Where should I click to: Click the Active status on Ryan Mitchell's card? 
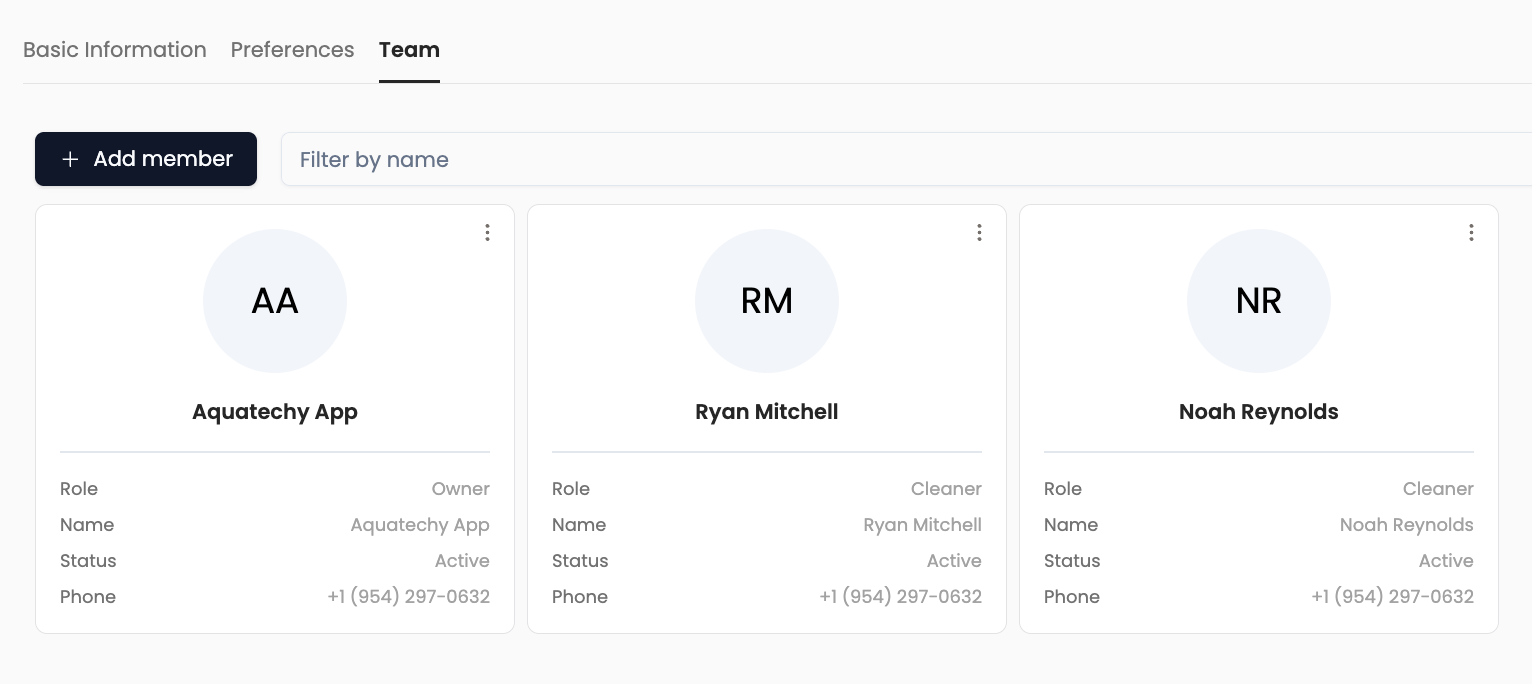pos(954,561)
